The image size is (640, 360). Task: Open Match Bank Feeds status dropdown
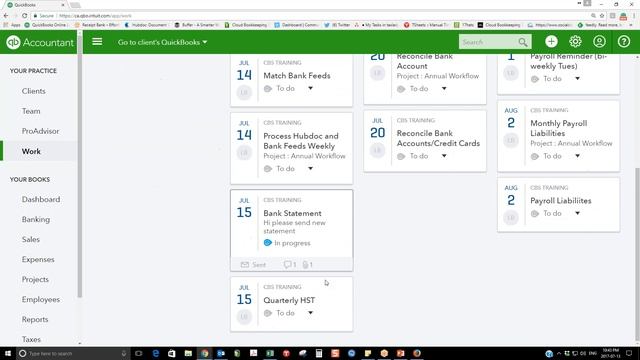coord(310,88)
